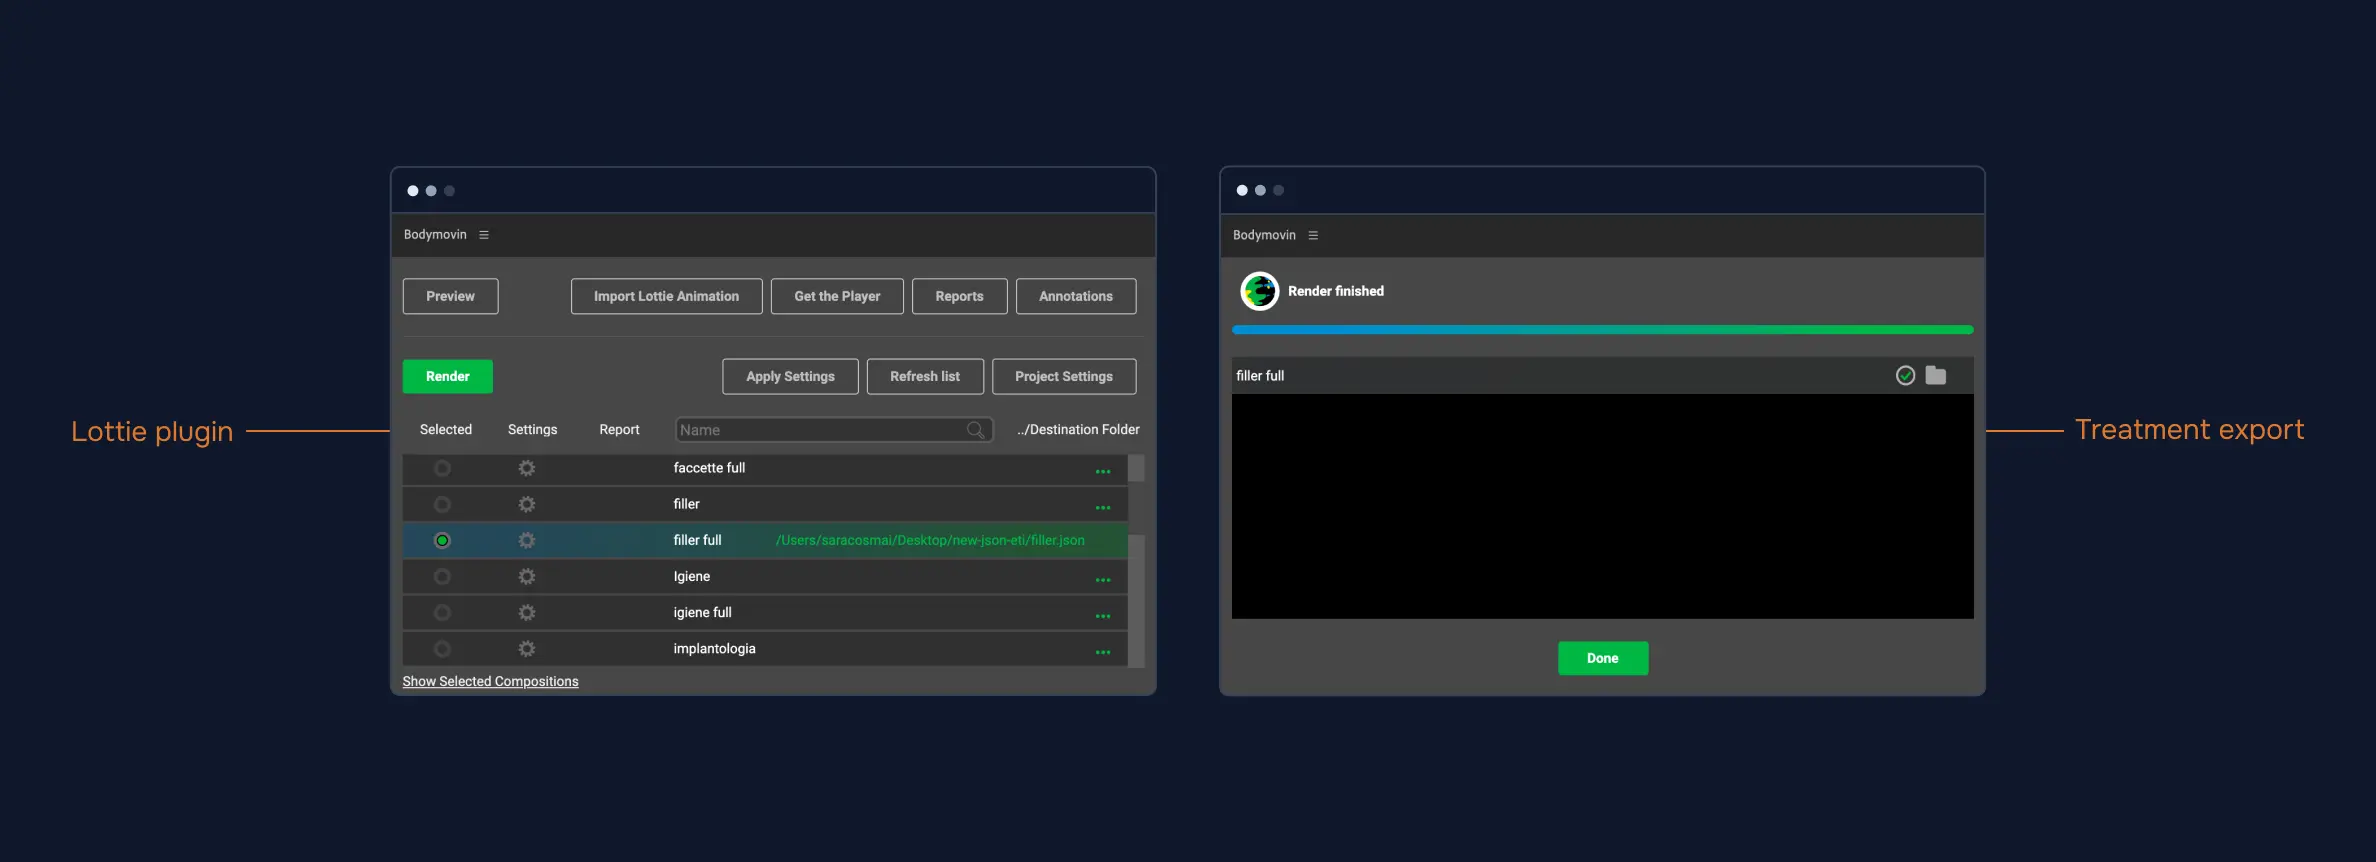This screenshot has height=862, width=2376.
Task: Open Bodymovin panel menu in left window
Action: (x=484, y=235)
